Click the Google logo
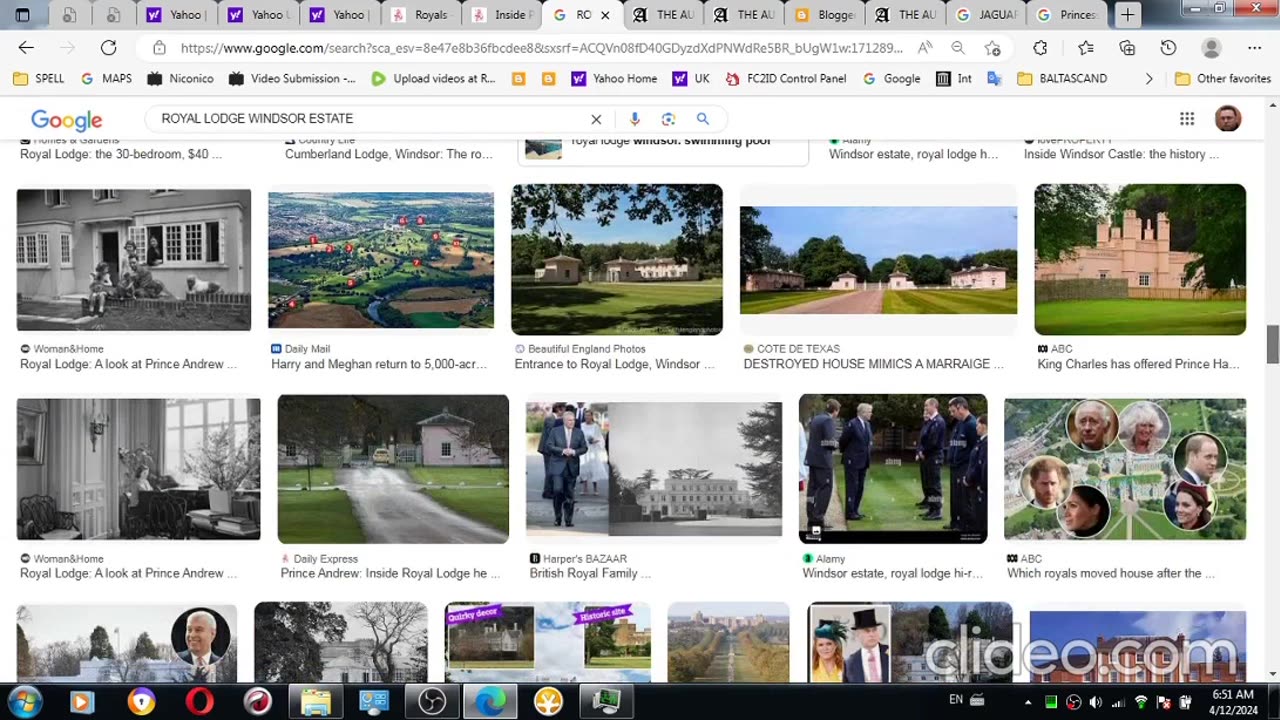1280x720 pixels. pos(67,120)
